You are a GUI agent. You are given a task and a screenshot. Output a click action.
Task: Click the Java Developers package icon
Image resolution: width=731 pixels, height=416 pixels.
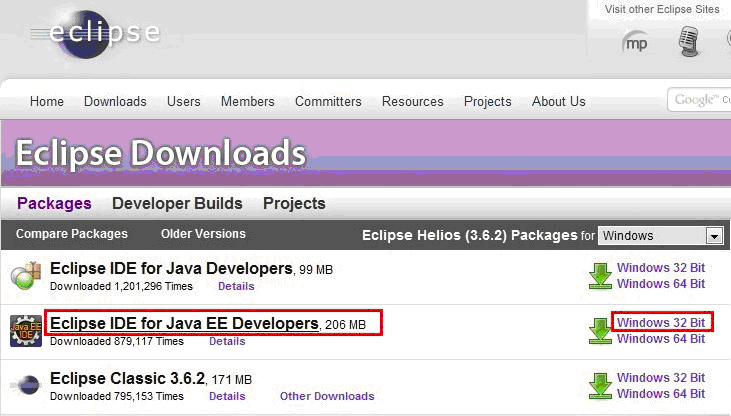(x=26, y=276)
